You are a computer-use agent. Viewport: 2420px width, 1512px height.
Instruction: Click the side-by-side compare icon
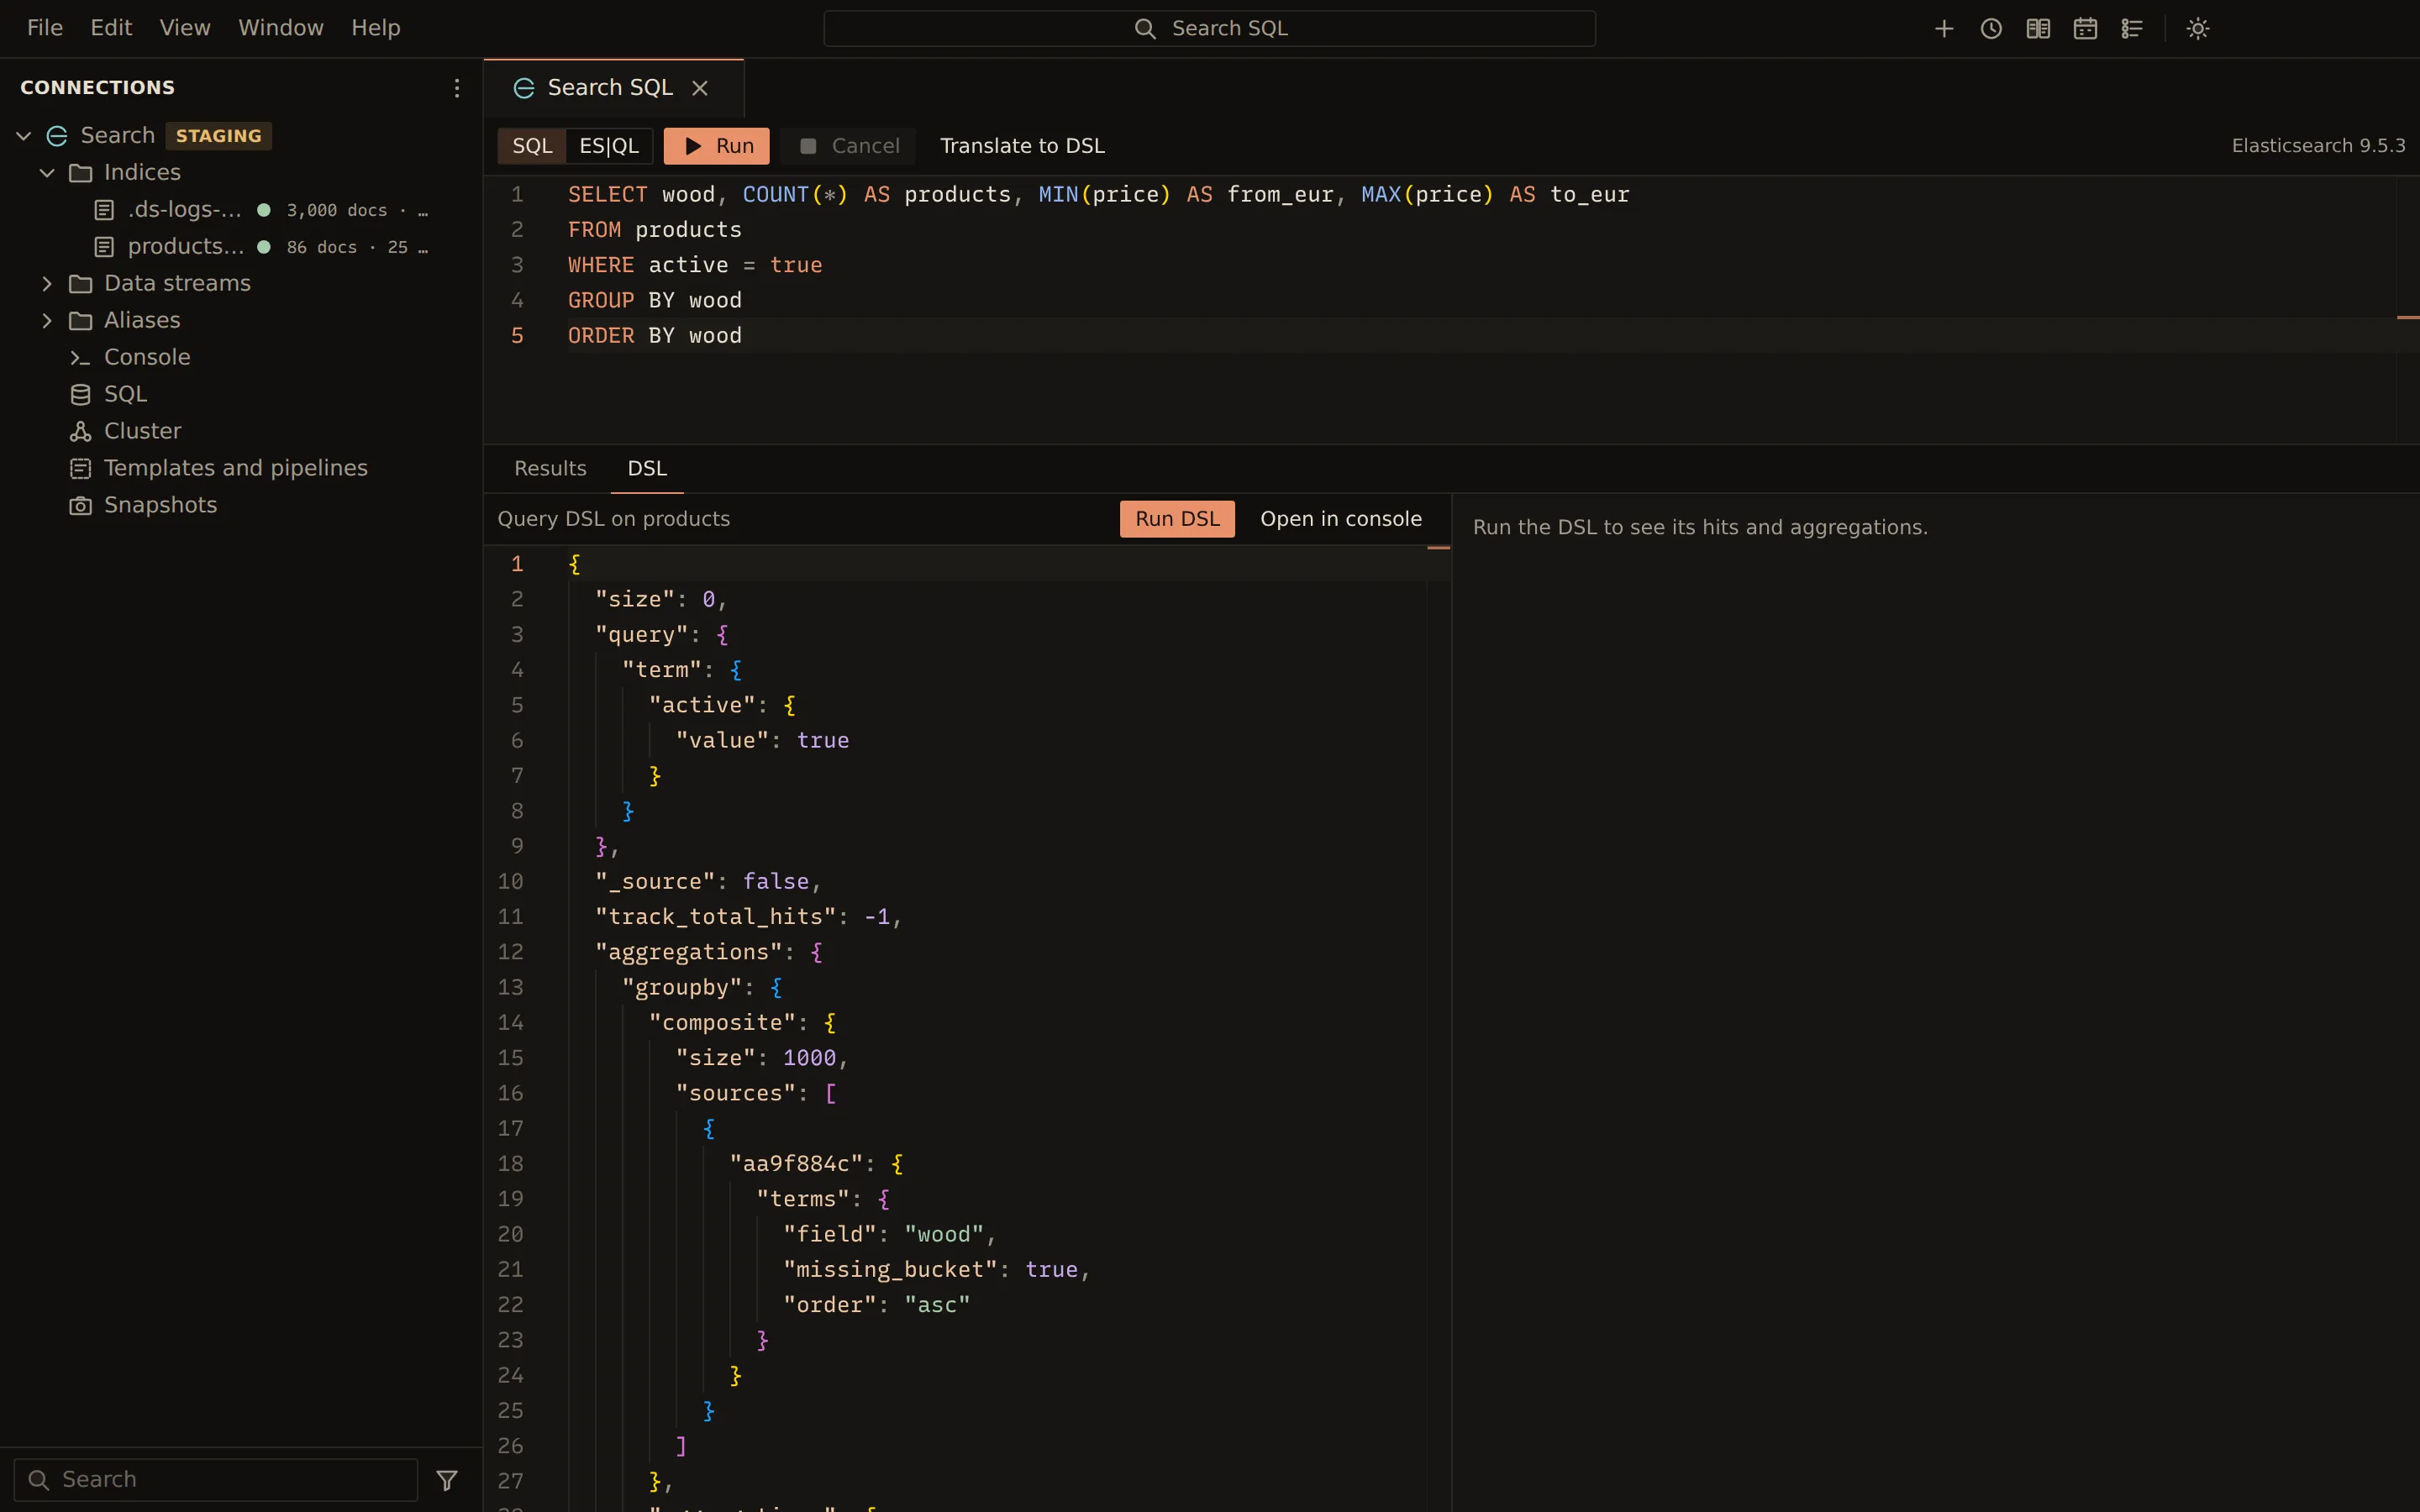tap(2038, 28)
